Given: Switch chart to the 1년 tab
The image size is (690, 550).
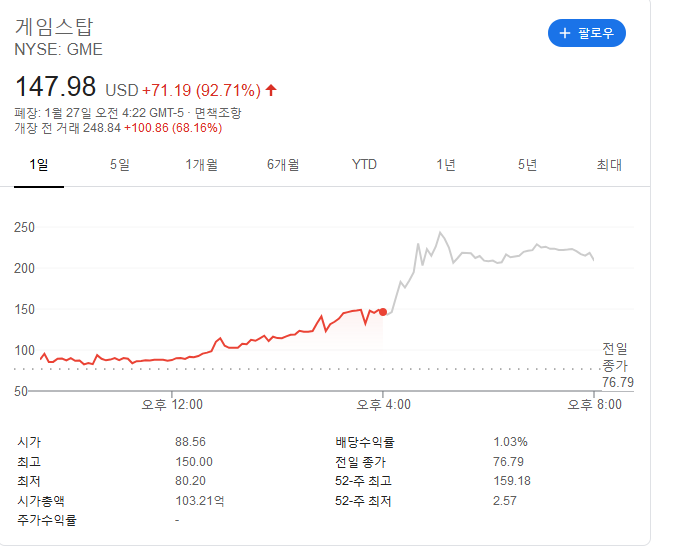Looking at the screenshot, I should point(446,165).
